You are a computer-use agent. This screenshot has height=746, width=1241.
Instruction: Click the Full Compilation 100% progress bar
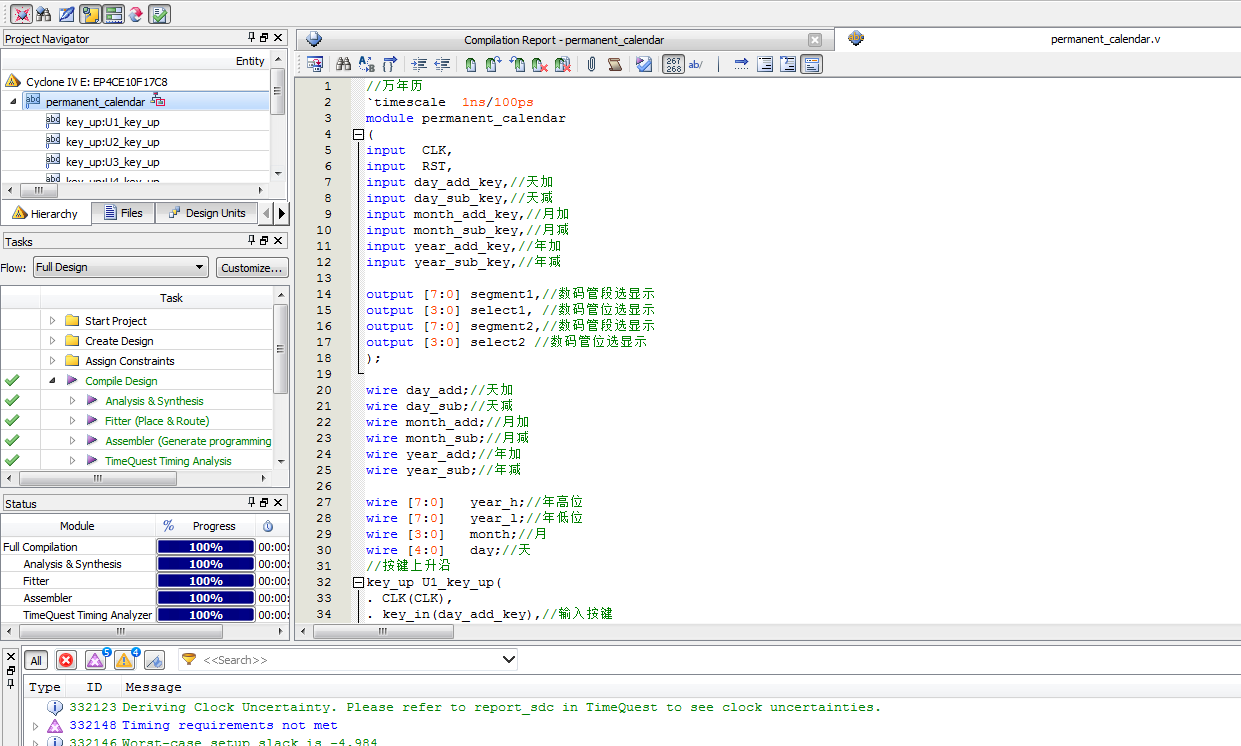tap(206, 547)
